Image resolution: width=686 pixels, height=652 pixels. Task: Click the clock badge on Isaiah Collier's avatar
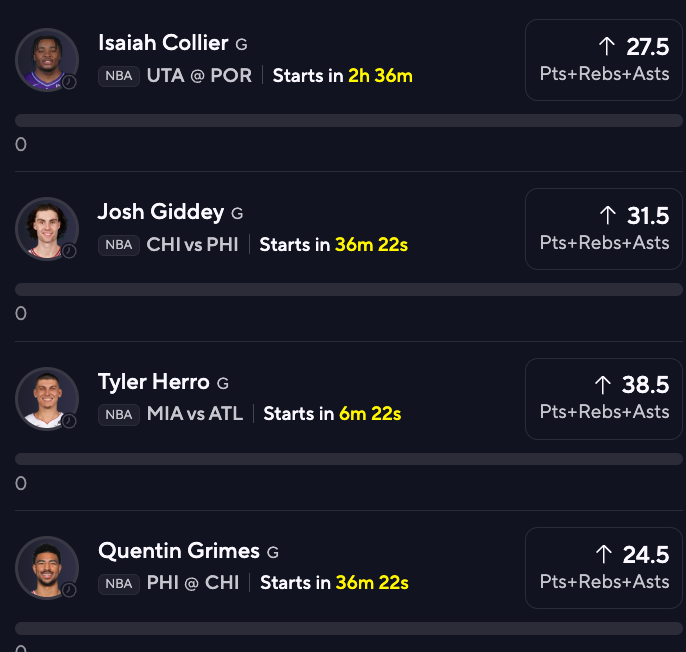(69, 82)
